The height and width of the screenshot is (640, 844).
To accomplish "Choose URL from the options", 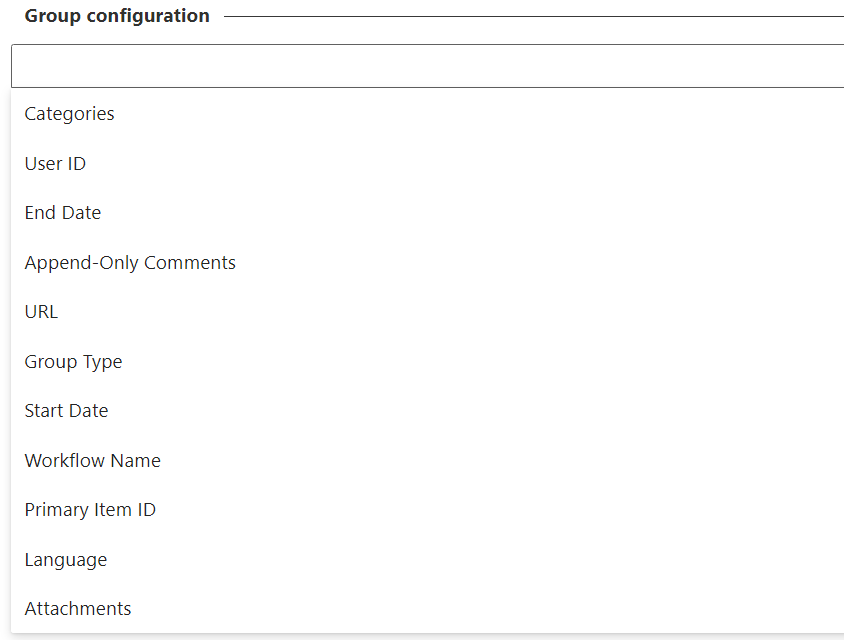I will coord(42,312).
